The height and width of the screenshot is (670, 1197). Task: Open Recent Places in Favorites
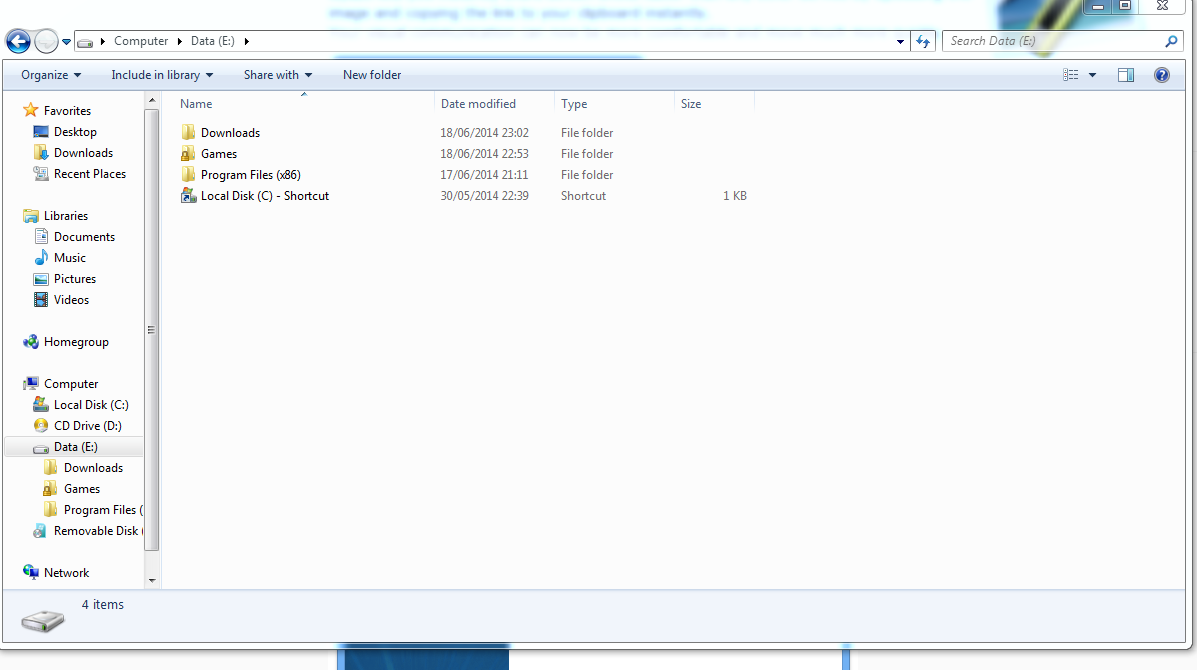click(x=89, y=174)
